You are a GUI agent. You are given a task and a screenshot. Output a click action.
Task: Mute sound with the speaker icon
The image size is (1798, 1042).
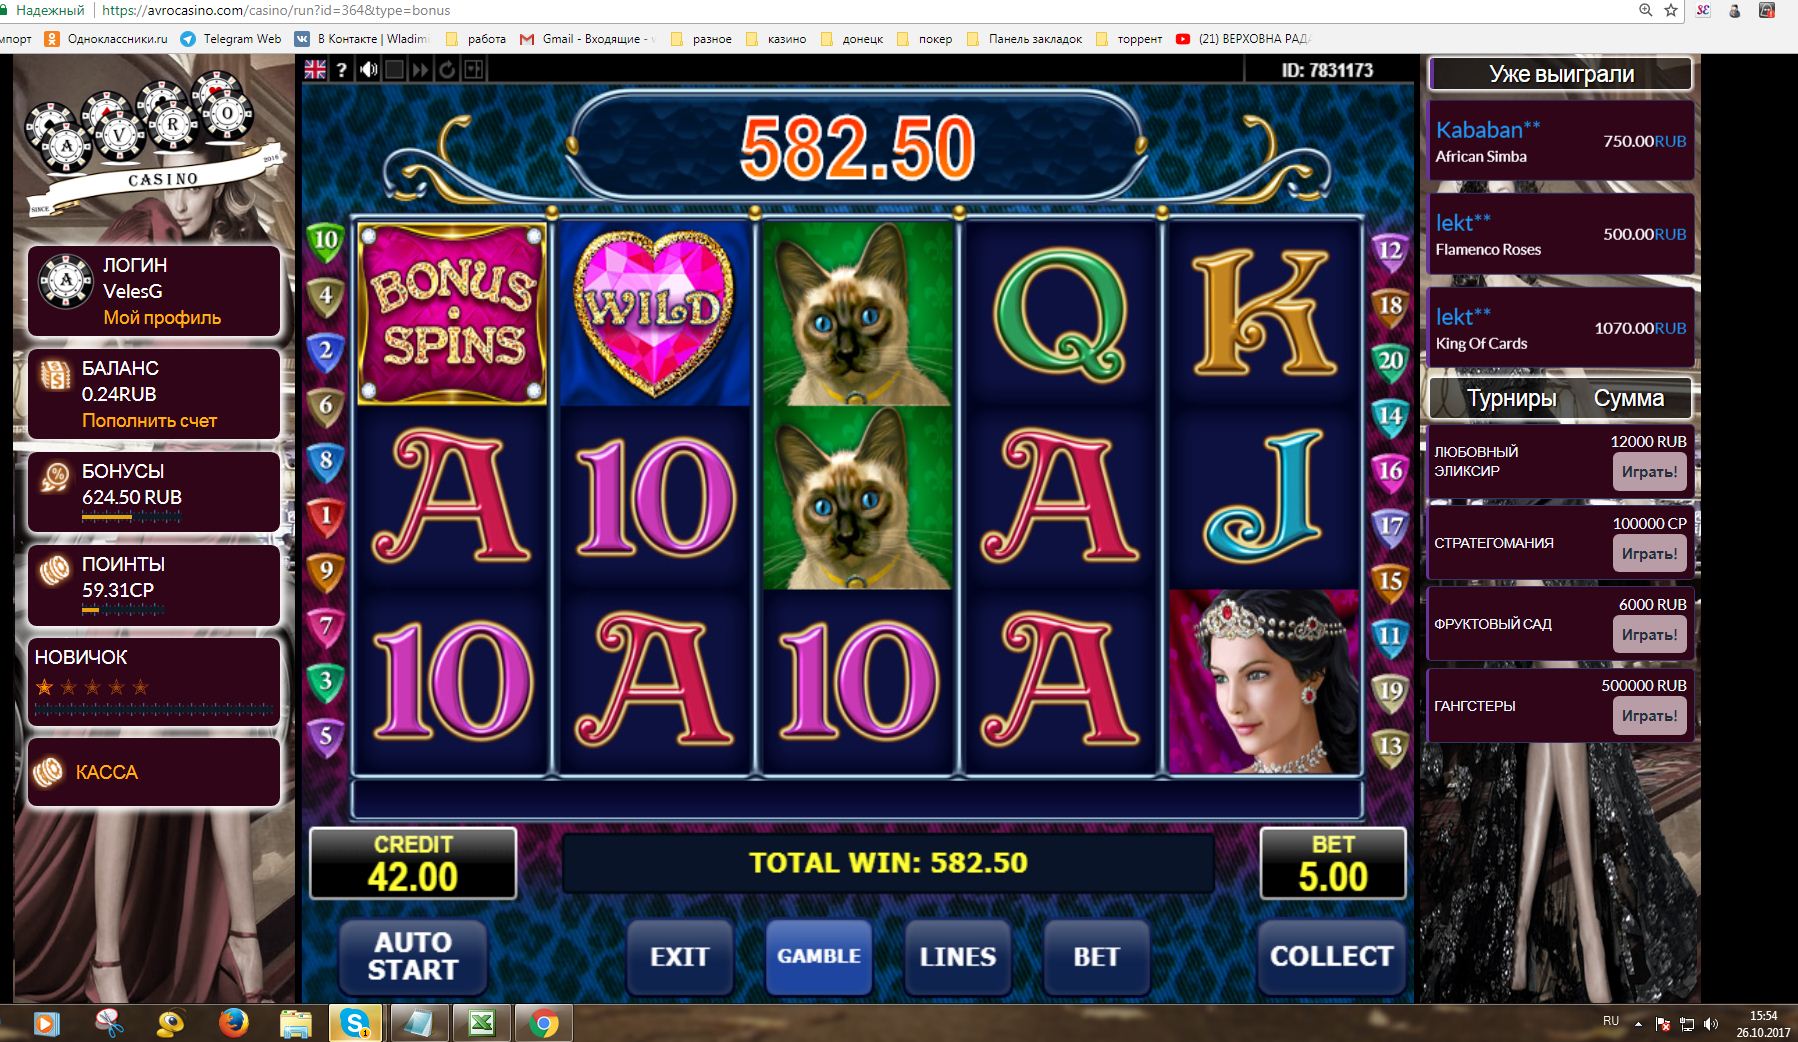369,69
